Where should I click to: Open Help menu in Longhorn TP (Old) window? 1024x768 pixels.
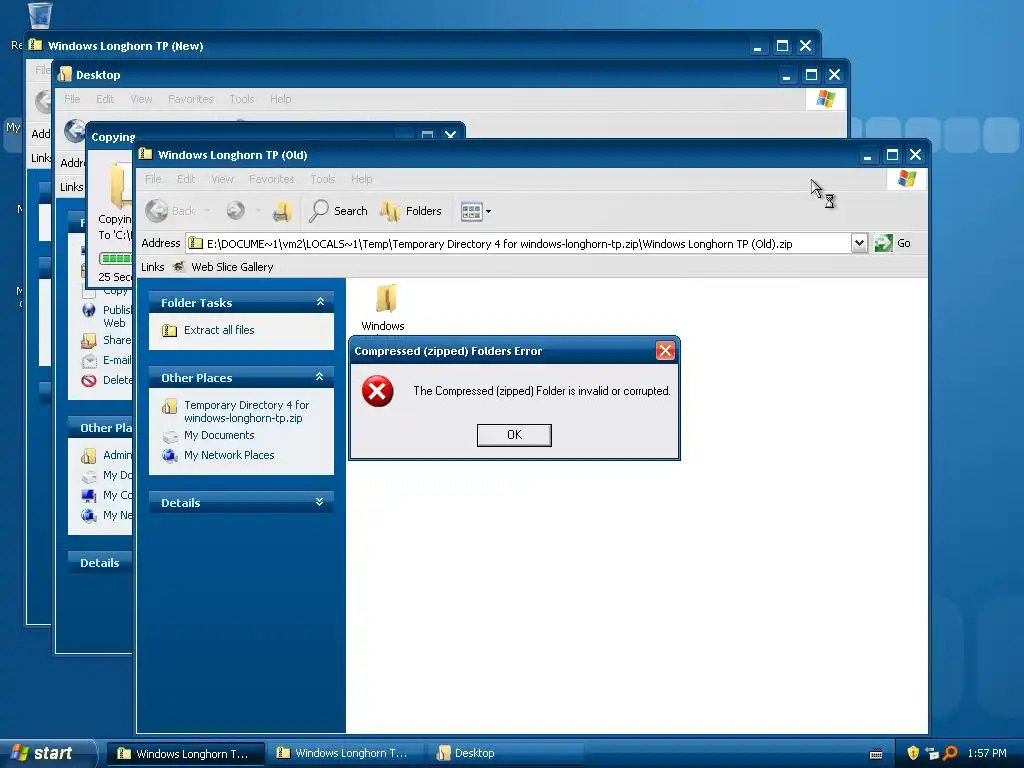[x=361, y=179]
